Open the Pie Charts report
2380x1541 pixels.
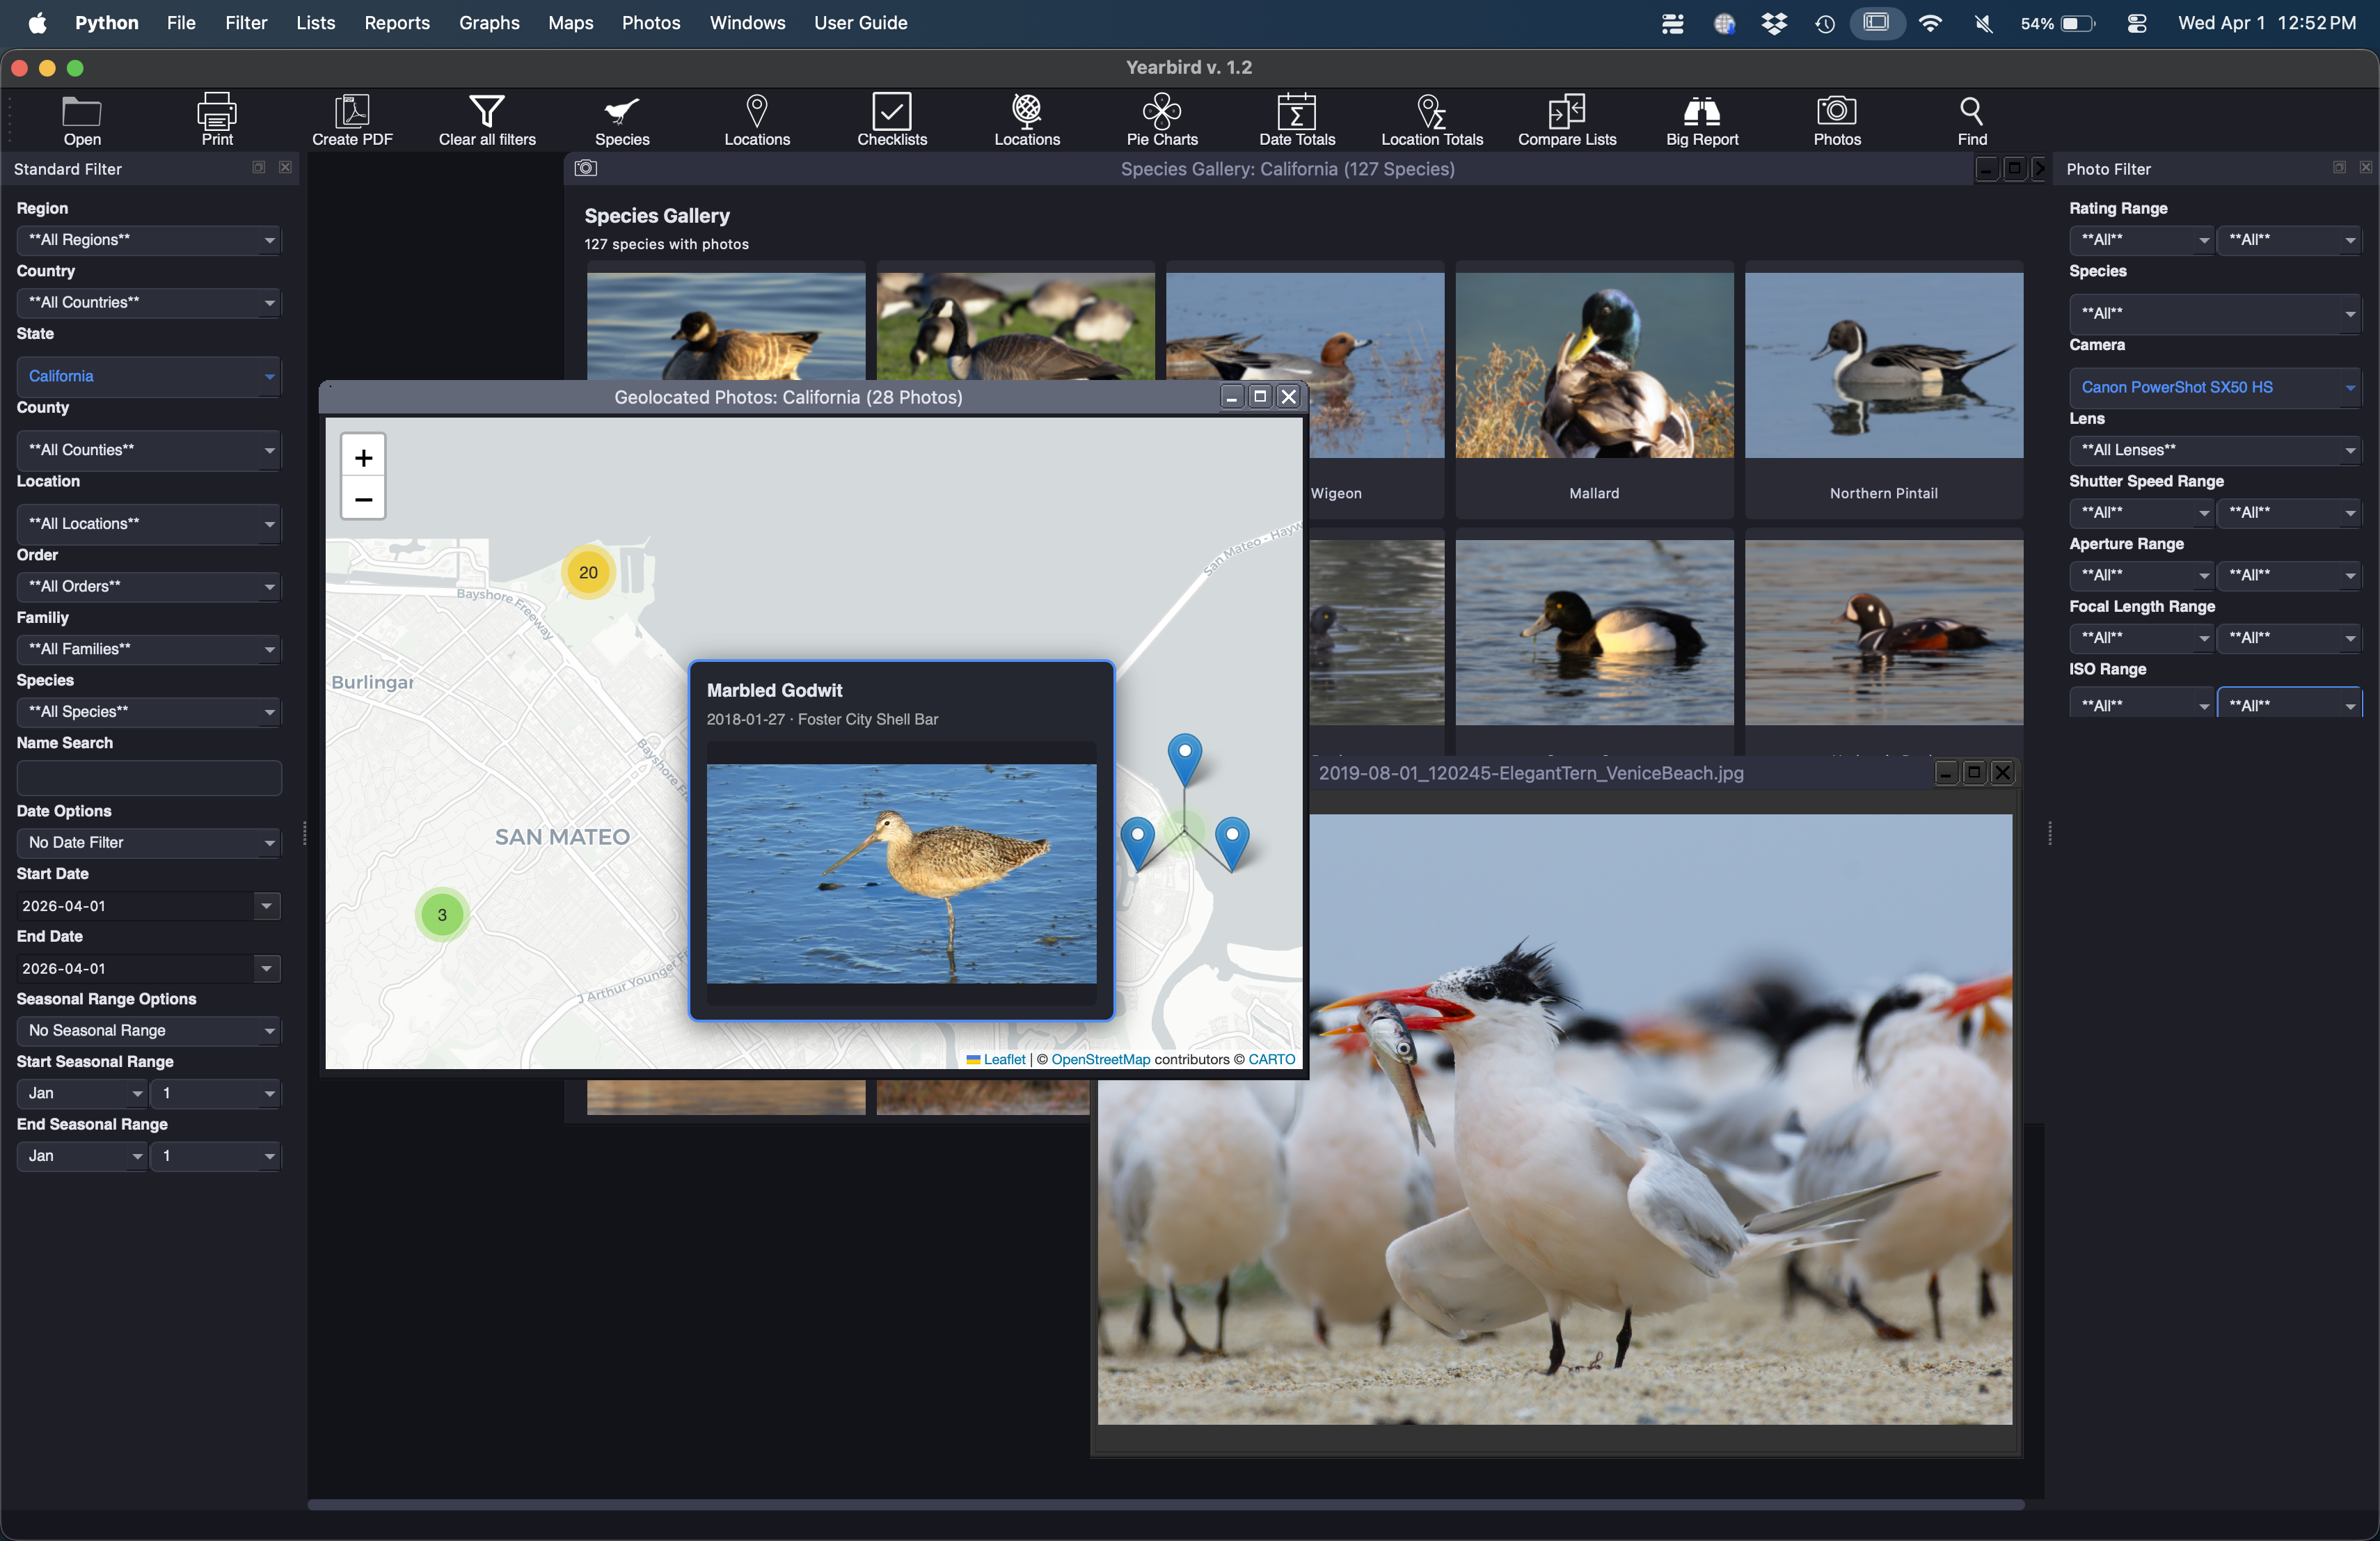click(1162, 120)
